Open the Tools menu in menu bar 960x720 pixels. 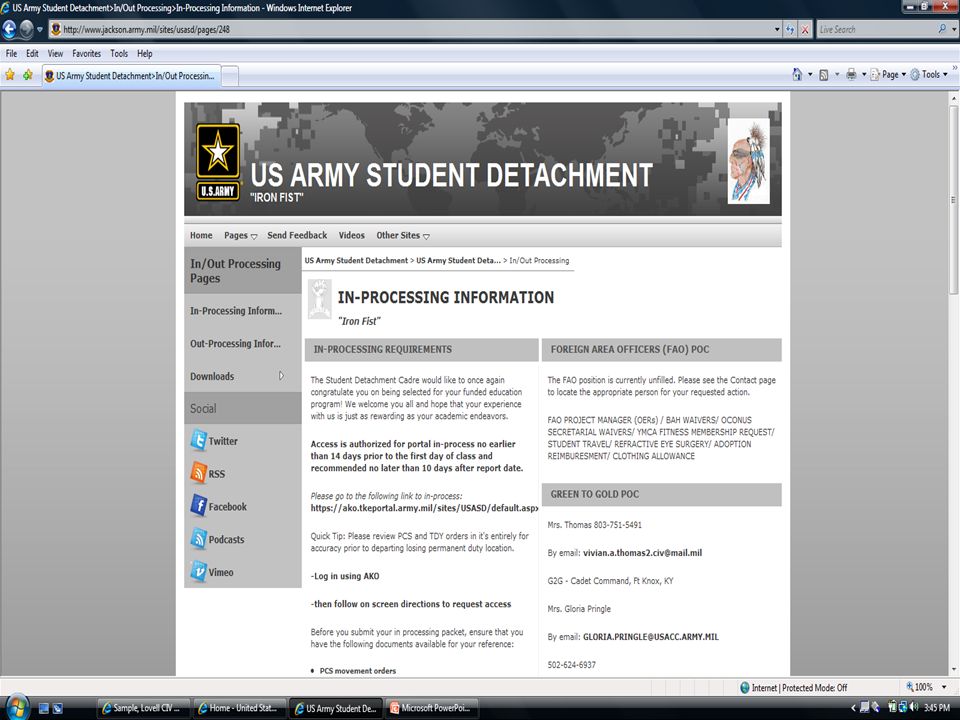pos(119,53)
